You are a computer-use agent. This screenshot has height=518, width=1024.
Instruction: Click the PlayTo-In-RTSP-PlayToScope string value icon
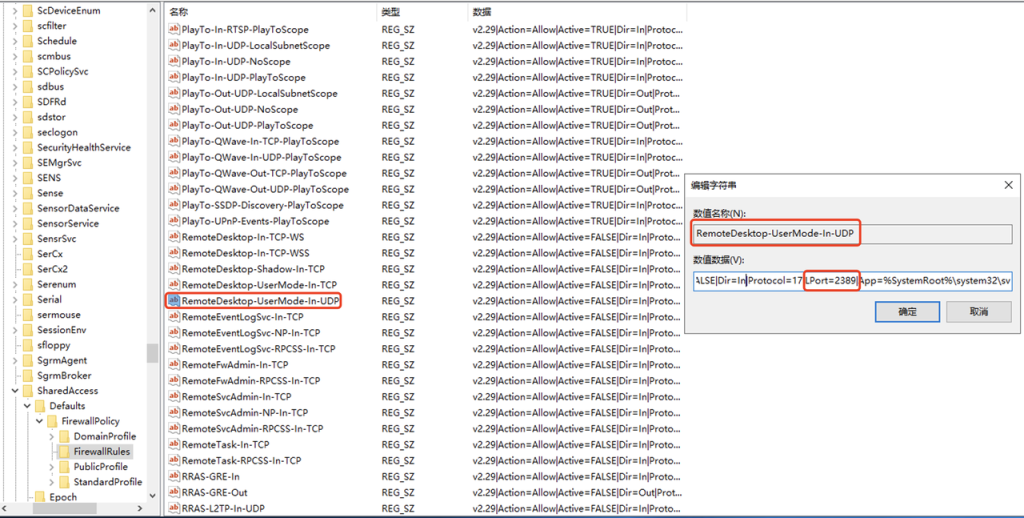click(174, 30)
